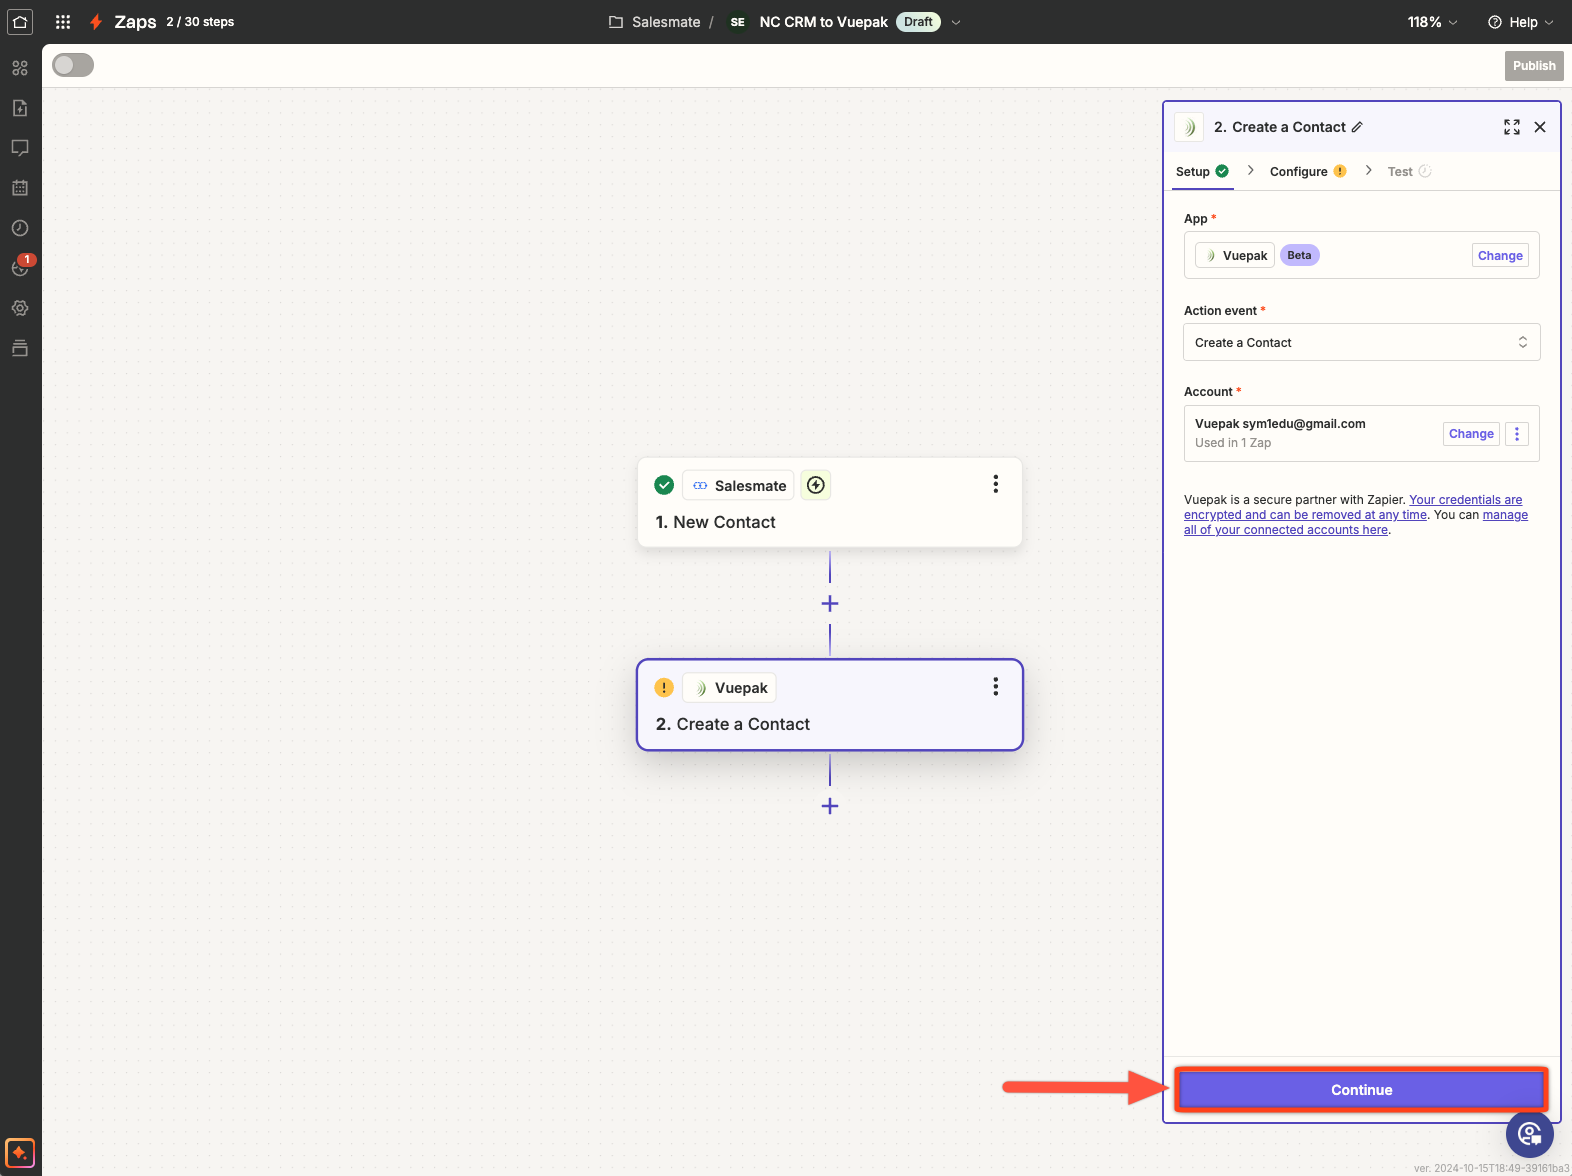Image resolution: width=1572 pixels, height=1176 pixels.
Task: Click Change next to the Vuepak app
Action: (x=1500, y=256)
